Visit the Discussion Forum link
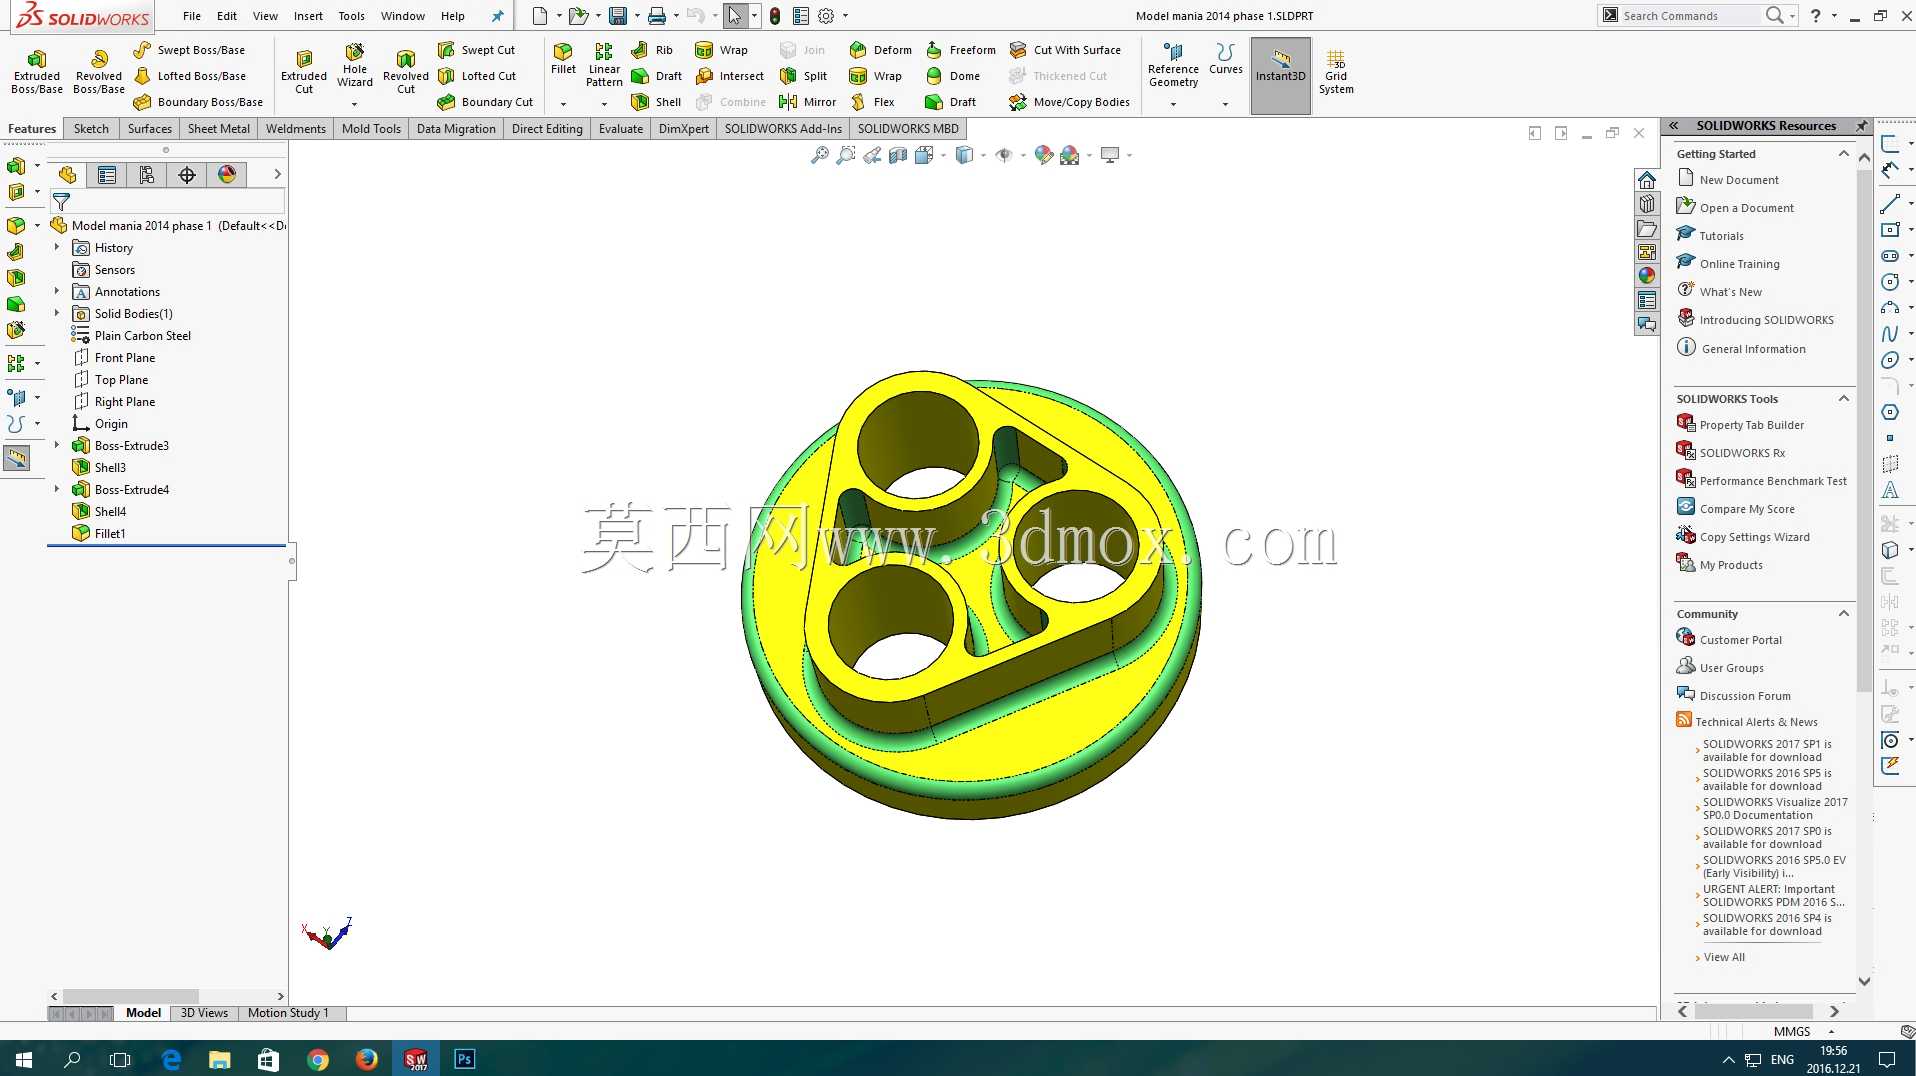 click(x=1745, y=696)
